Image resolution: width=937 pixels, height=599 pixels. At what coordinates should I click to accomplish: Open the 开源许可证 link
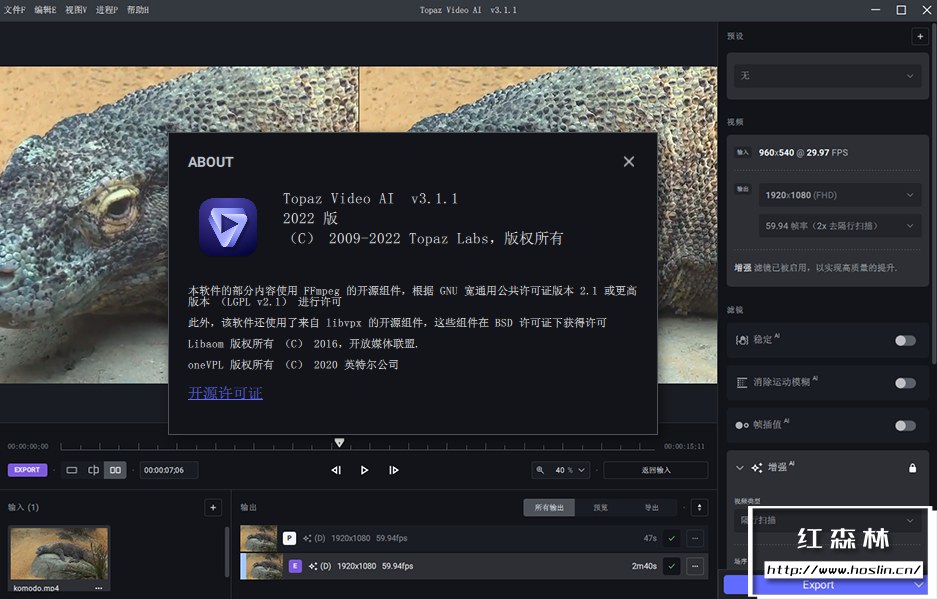225,393
